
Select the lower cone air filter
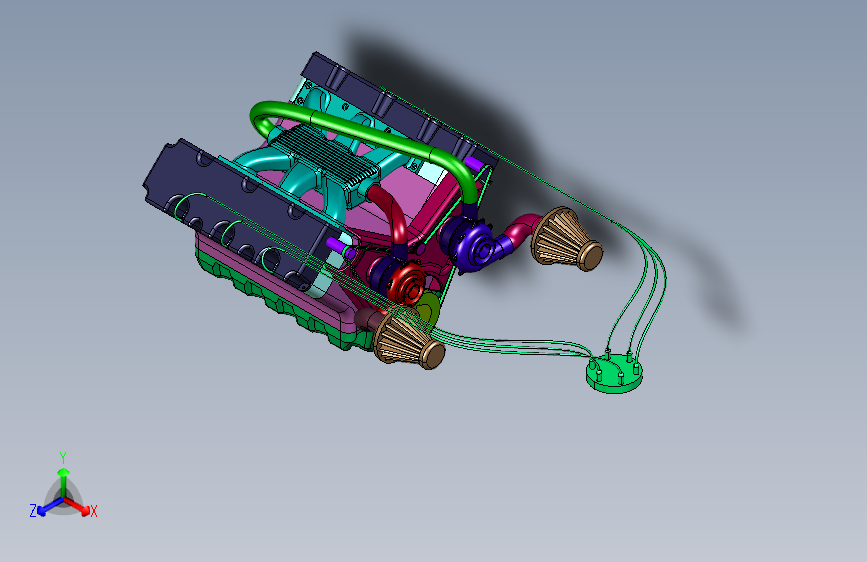click(409, 342)
